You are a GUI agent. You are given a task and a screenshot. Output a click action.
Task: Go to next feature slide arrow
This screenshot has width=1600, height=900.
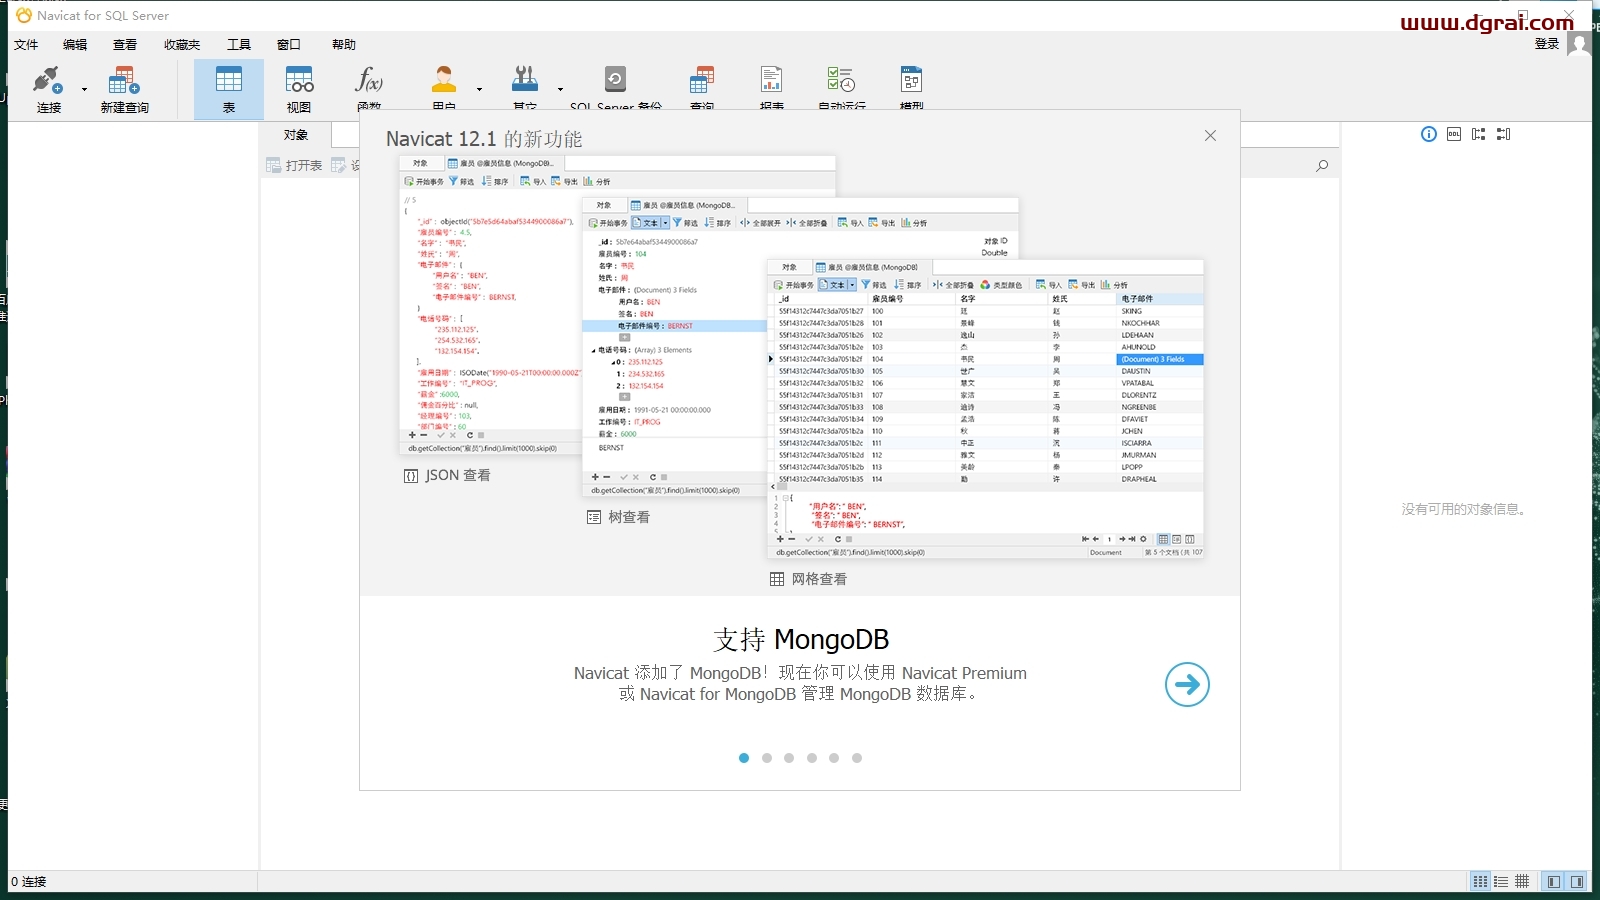[1187, 684]
